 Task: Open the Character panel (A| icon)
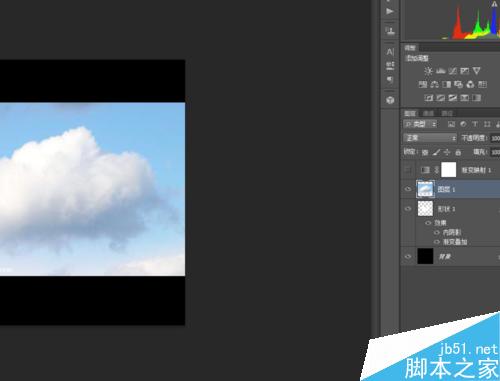[x=390, y=52]
